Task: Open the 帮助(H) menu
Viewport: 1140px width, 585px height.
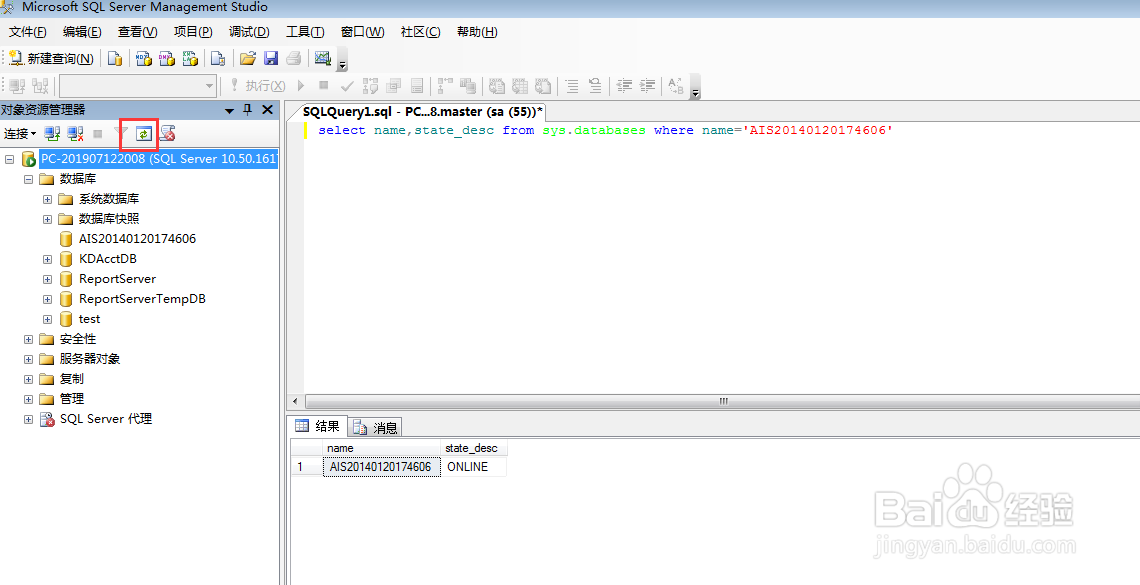Action: tap(477, 32)
